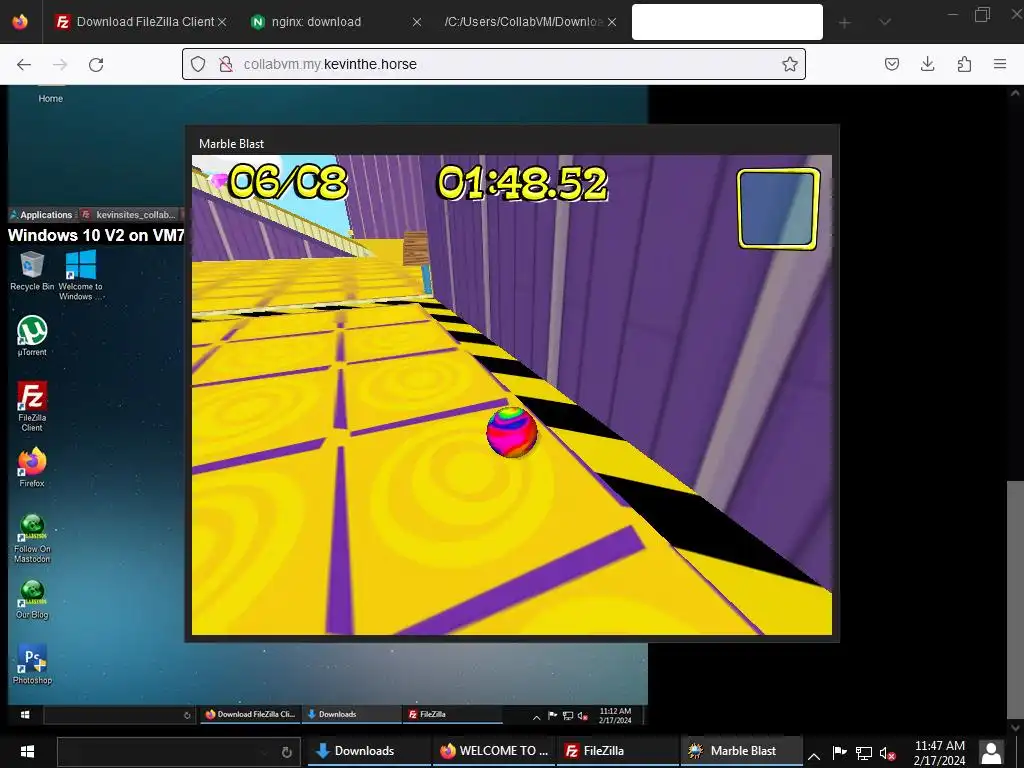Go back using the Firefox back arrow
Viewport: 1024px width, 768px height.
[24, 64]
